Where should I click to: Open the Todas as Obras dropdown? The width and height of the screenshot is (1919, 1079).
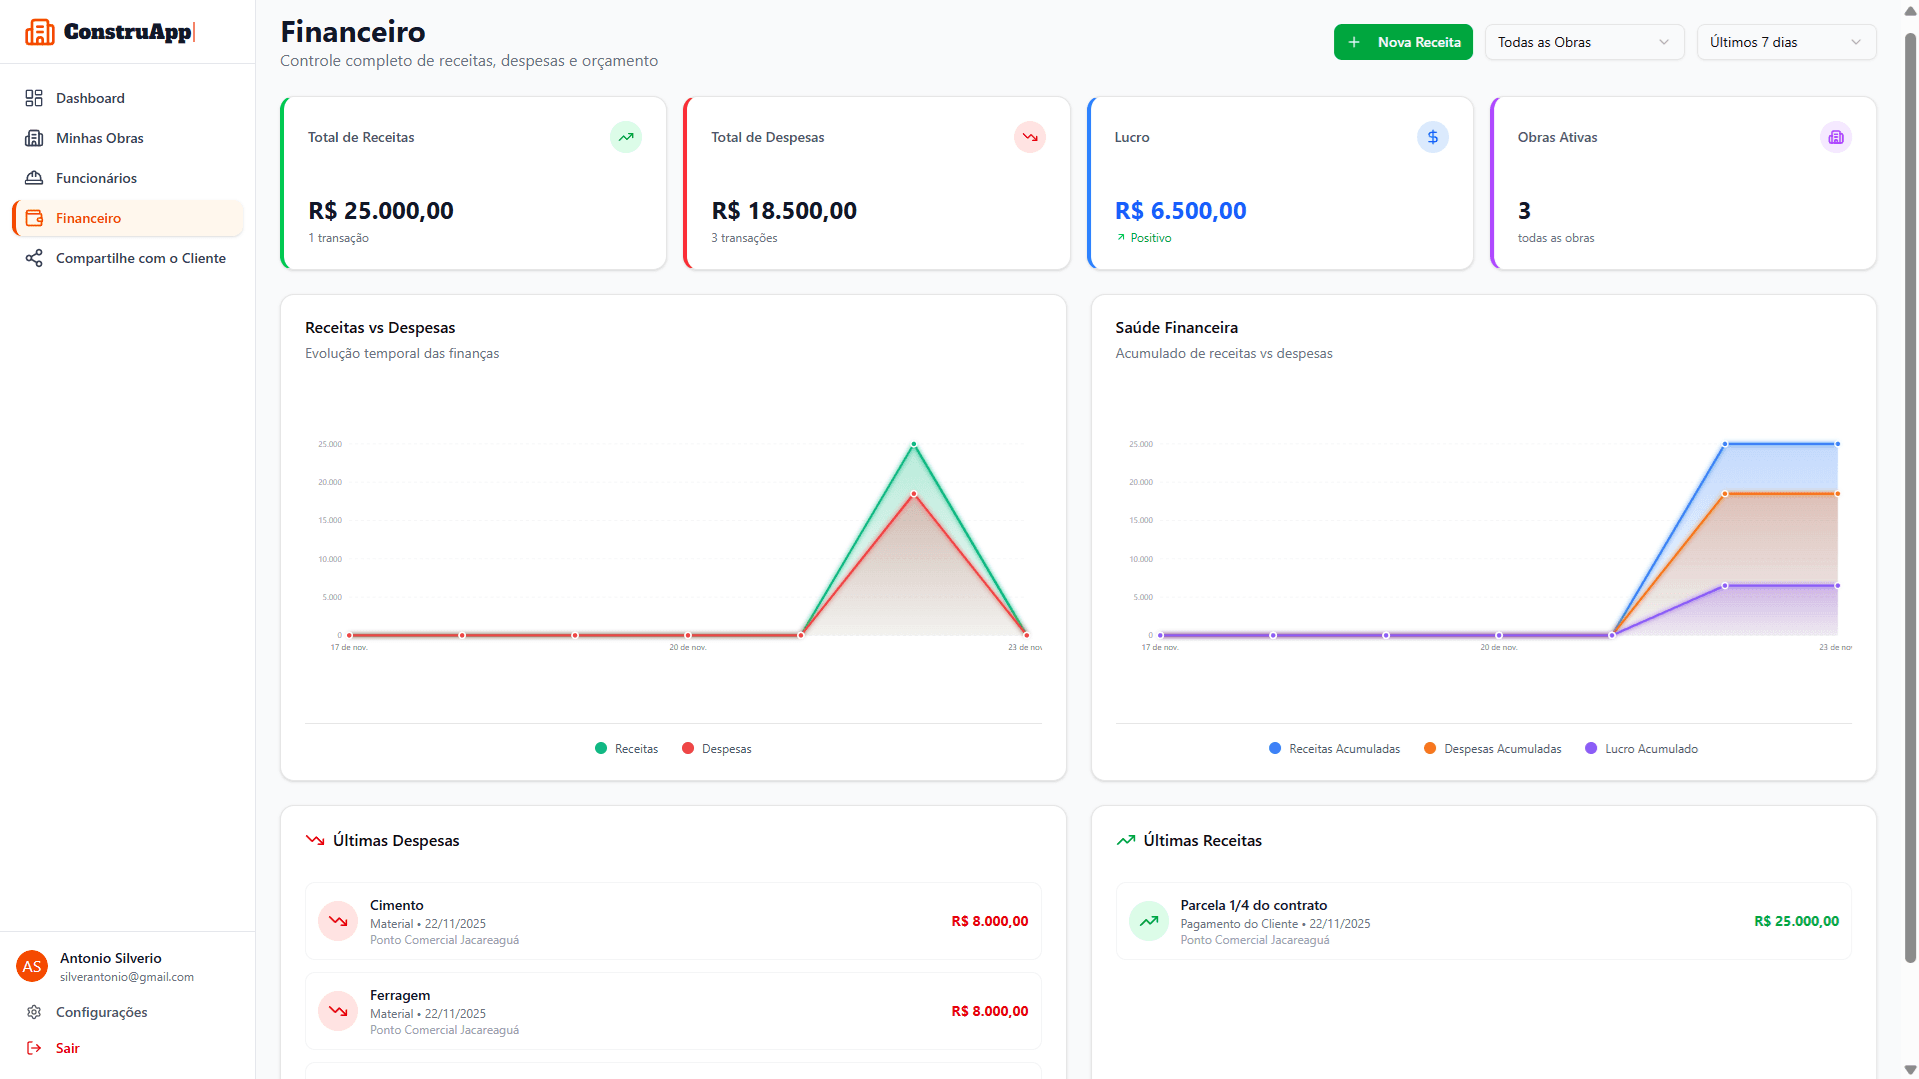pyautogui.click(x=1584, y=42)
